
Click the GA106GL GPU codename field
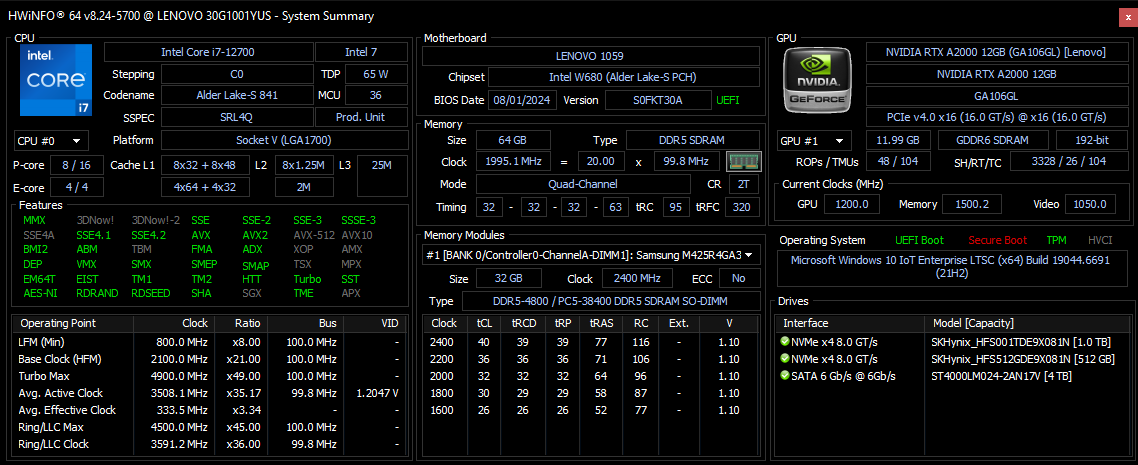[x=996, y=95]
